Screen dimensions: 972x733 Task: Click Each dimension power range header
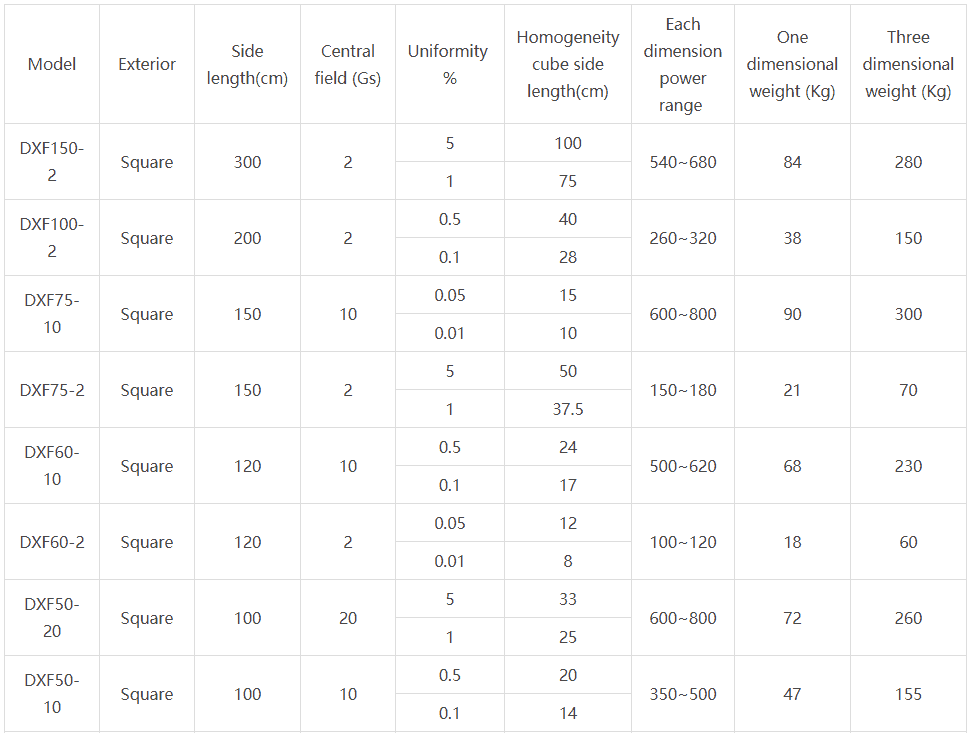point(683,64)
